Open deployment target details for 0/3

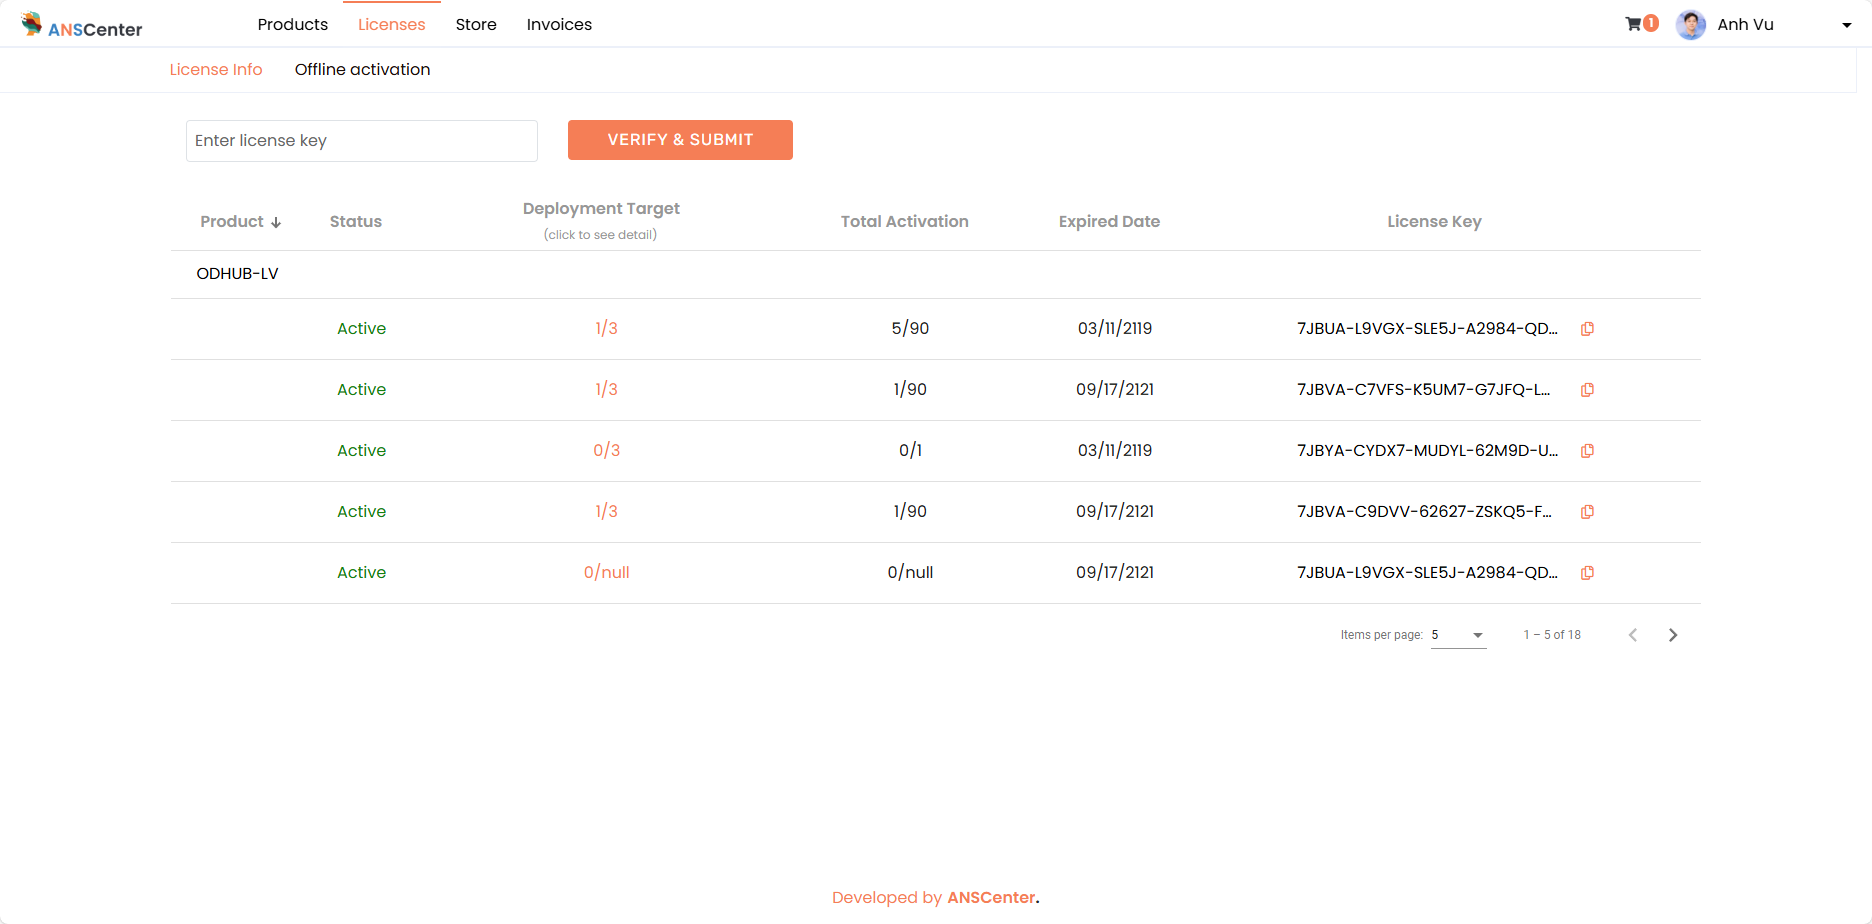point(606,451)
